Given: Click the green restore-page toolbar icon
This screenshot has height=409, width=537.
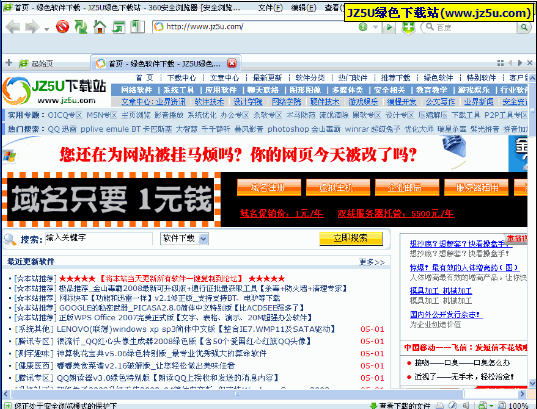Looking at the screenshot, I should tap(118, 27).
